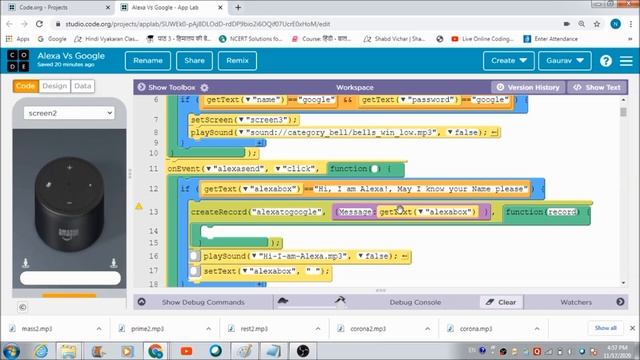The image size is (640, 360).
Task: Click the white text input in app preview
Action: pos(70,278)
